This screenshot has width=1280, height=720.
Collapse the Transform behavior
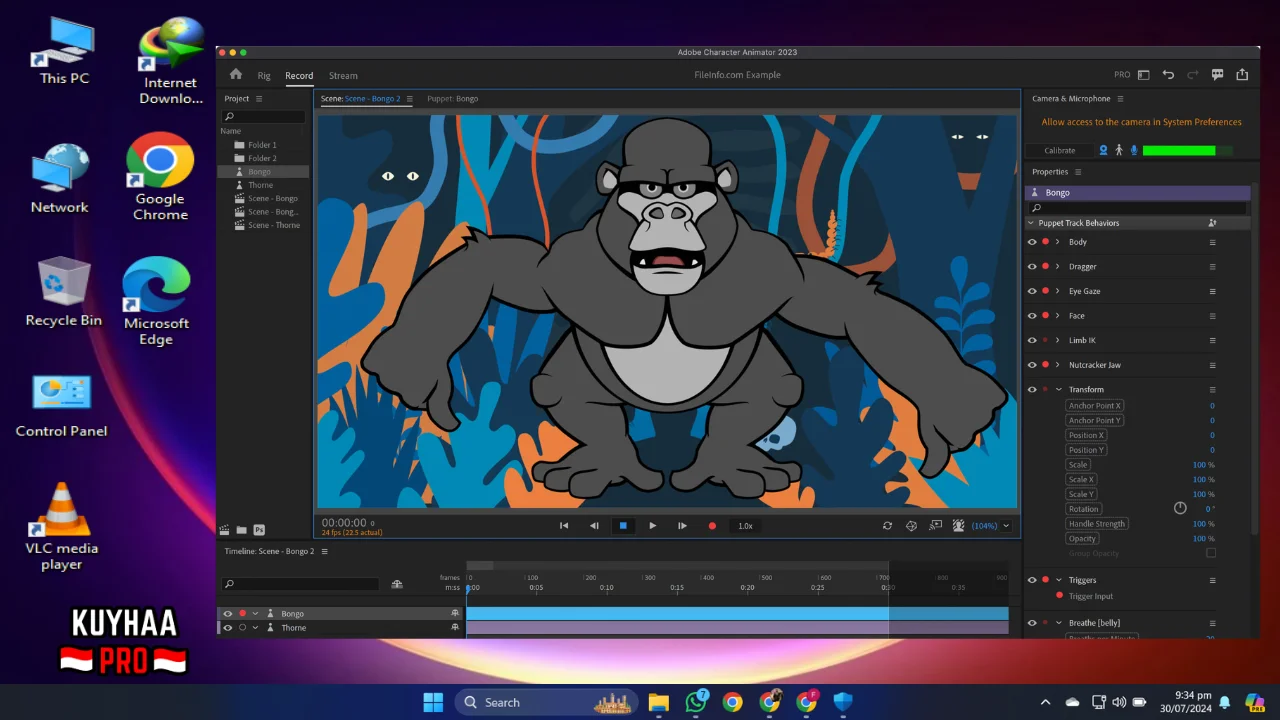click(1058, 389)
